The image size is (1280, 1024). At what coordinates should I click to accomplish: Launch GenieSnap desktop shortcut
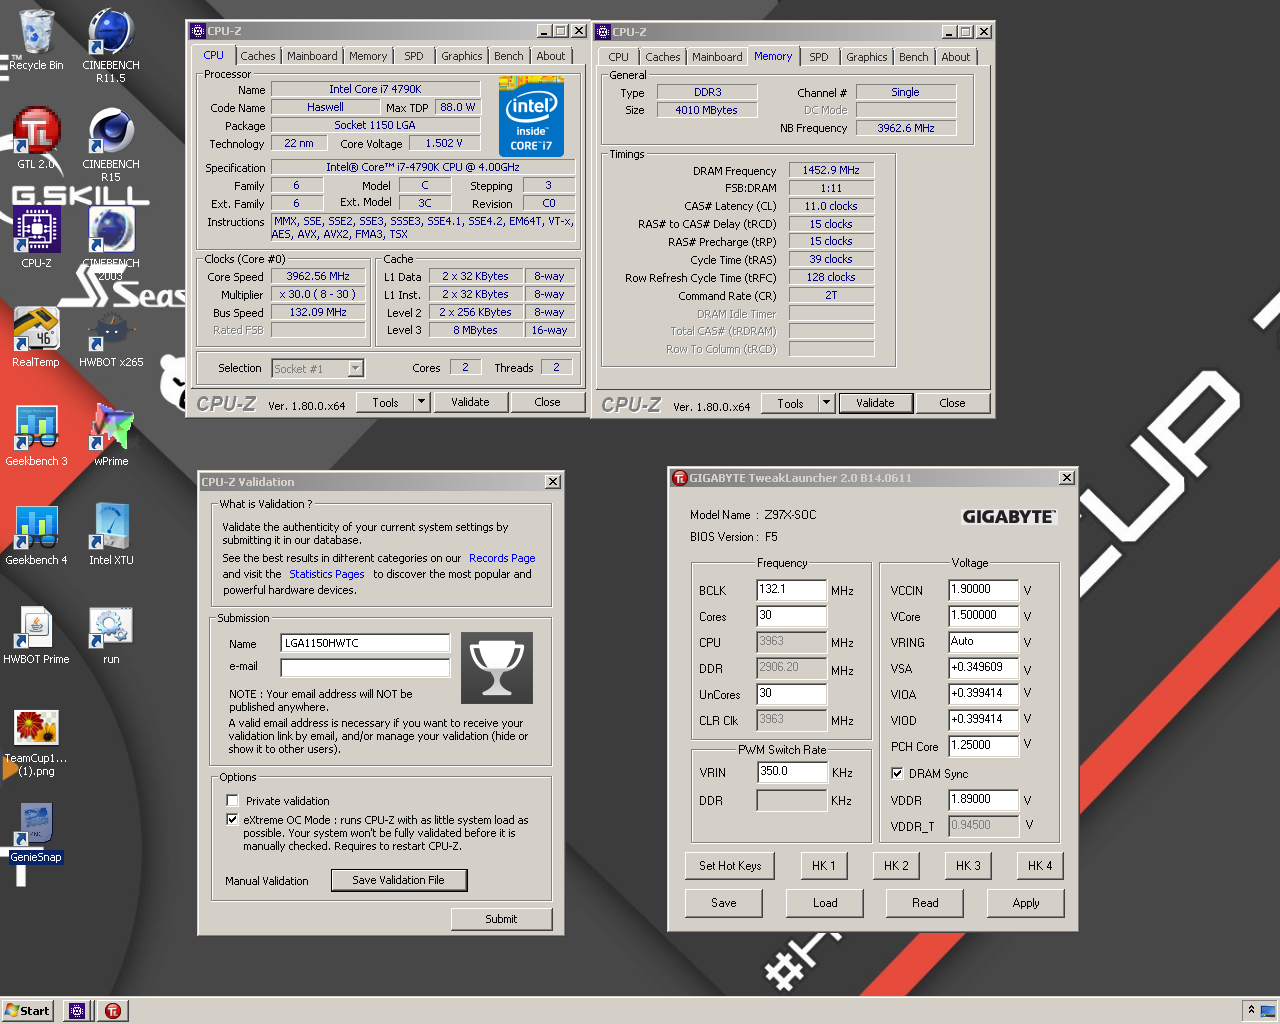tap(36, 832)
